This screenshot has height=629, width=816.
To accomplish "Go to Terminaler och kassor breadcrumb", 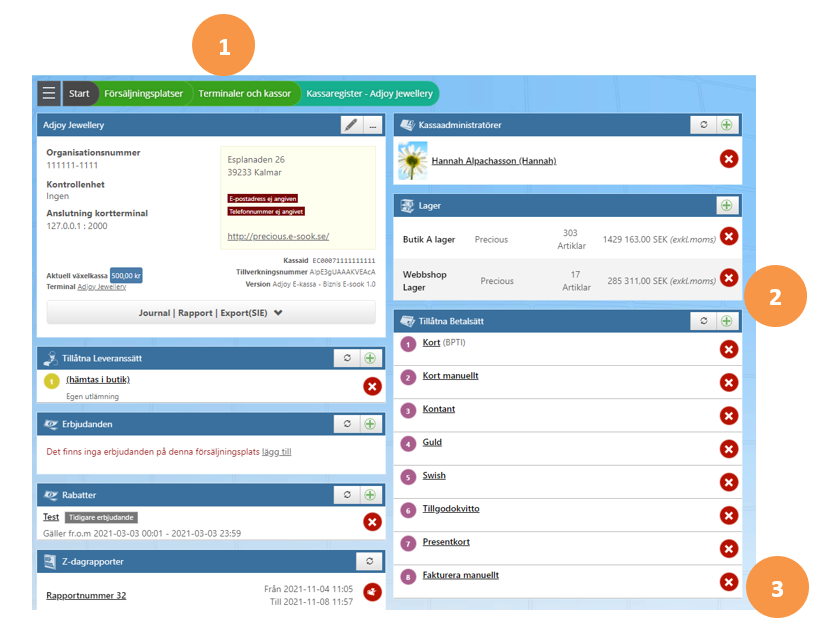I will (245, 94).
